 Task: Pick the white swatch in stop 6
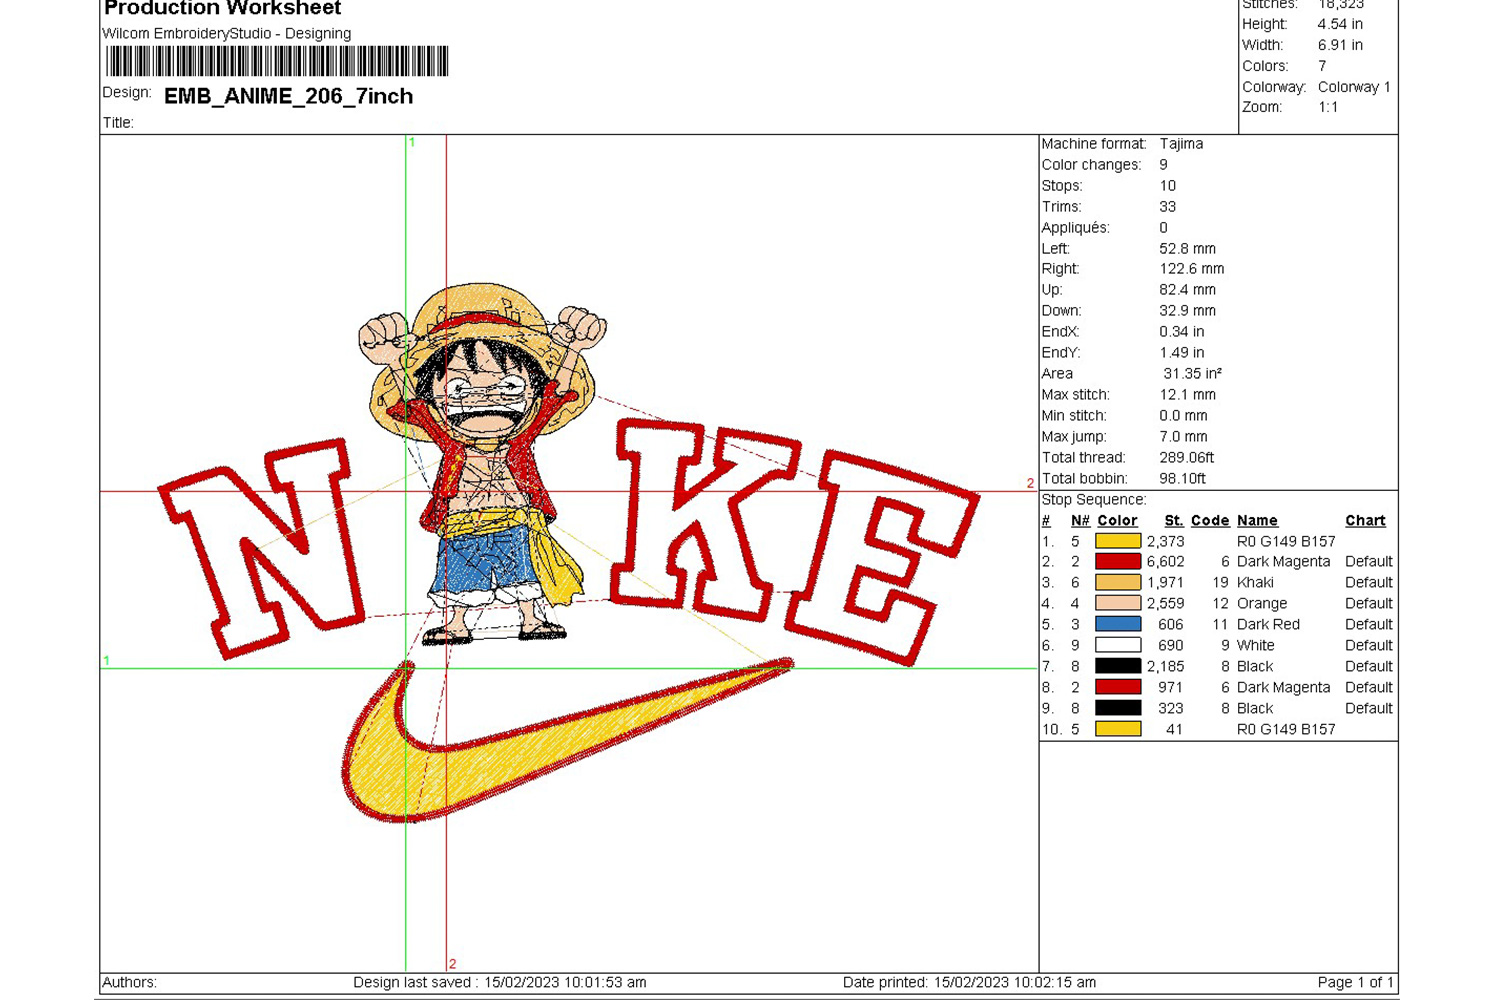coord(1117,646)
